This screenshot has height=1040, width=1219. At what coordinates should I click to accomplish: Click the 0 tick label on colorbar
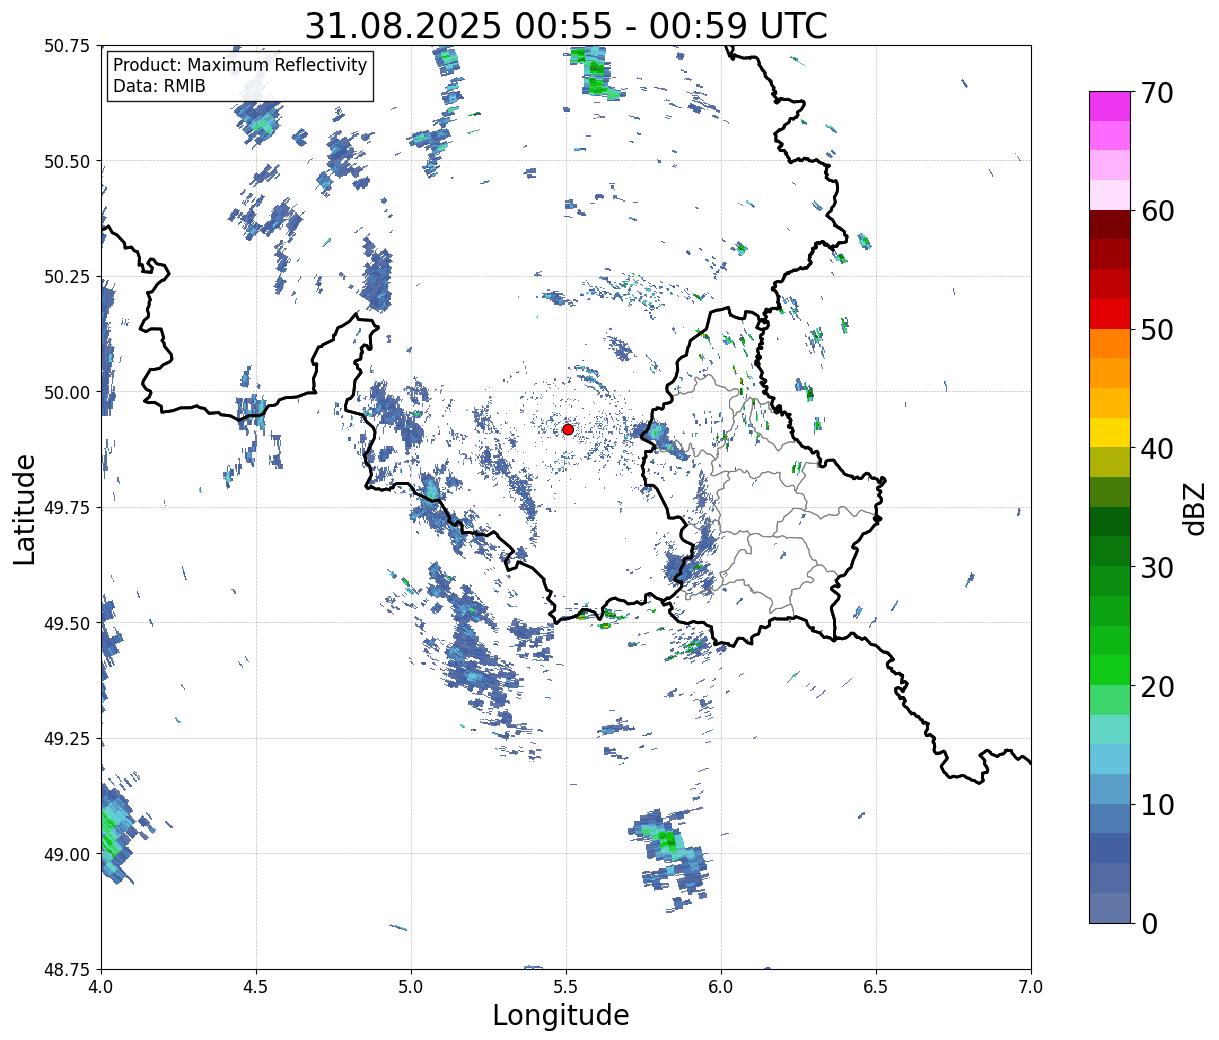1148,924
